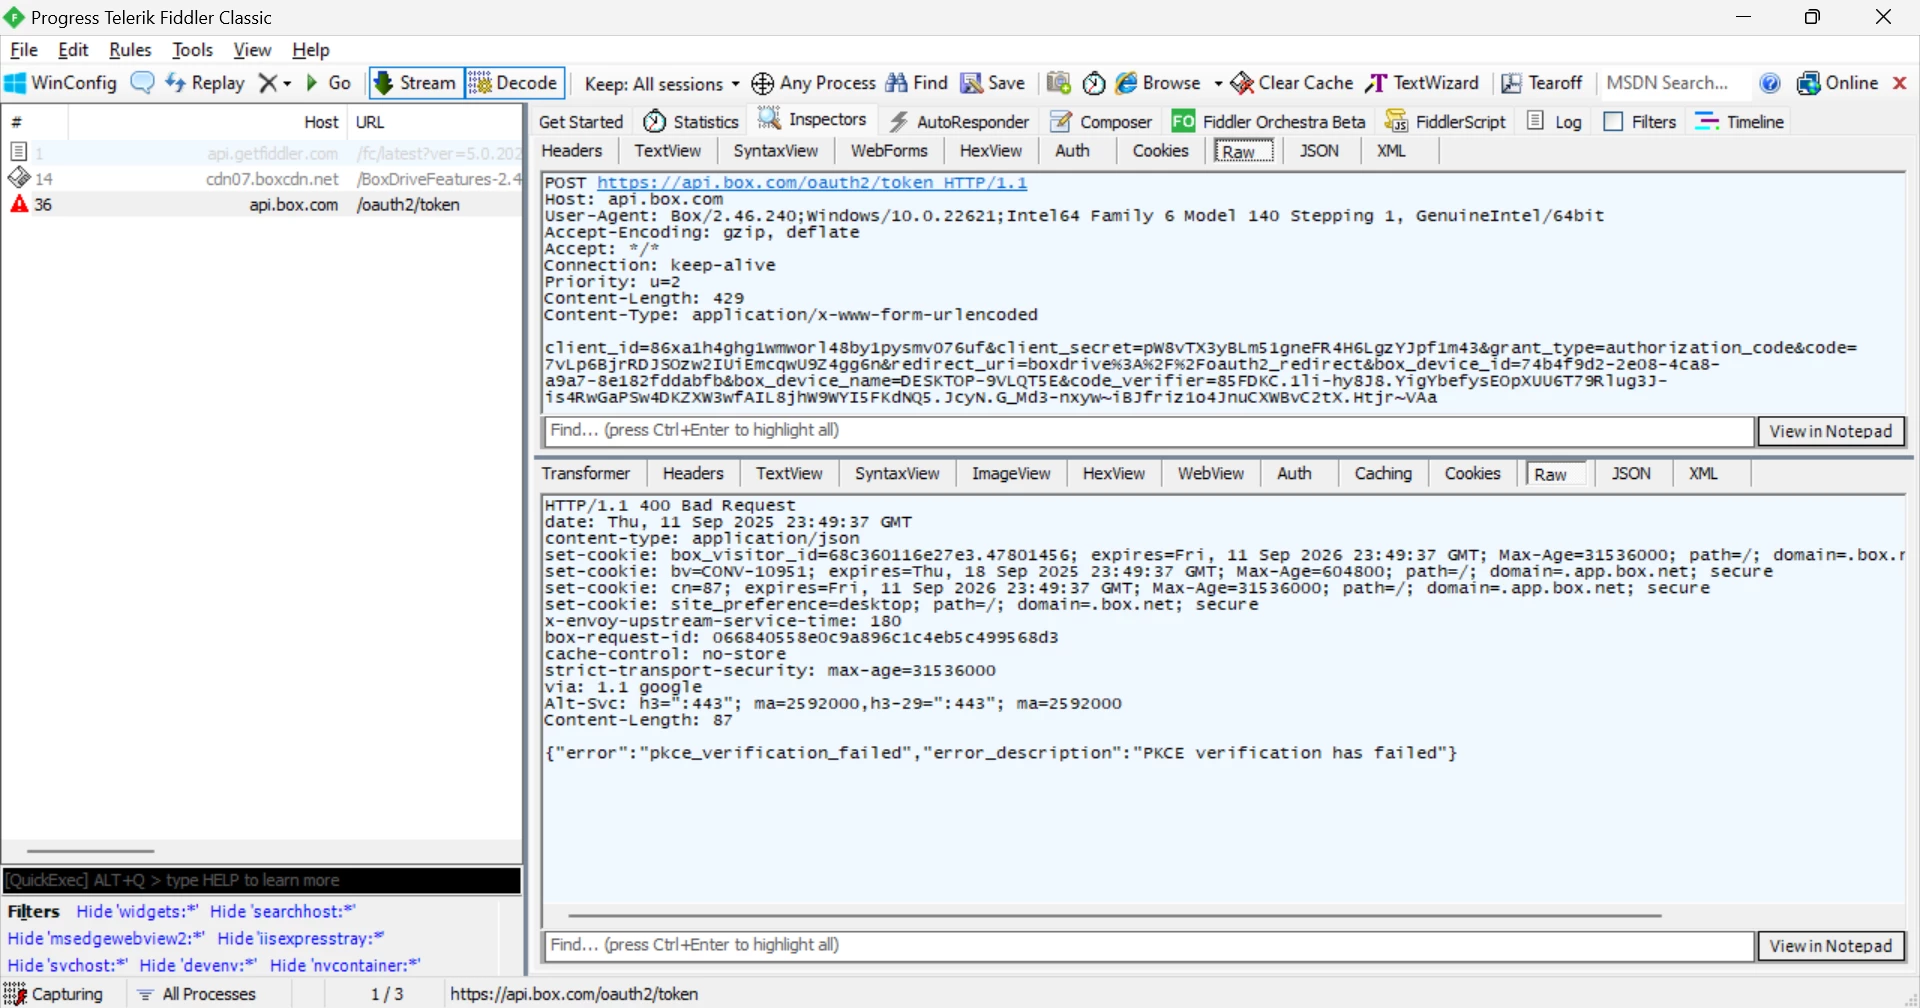This screenshot has width=1920, height=1008.
Task: Clear Cache from the toolbar
Action: click(x=1292, y=83)
